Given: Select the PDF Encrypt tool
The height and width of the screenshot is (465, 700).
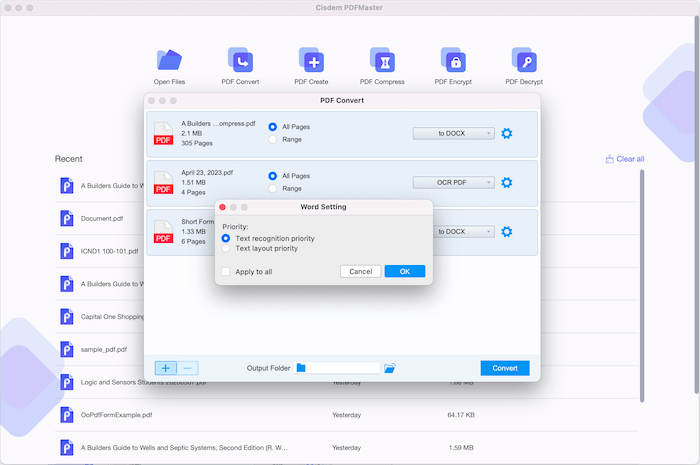Looking at the screenshot, I should pos(453,60).
